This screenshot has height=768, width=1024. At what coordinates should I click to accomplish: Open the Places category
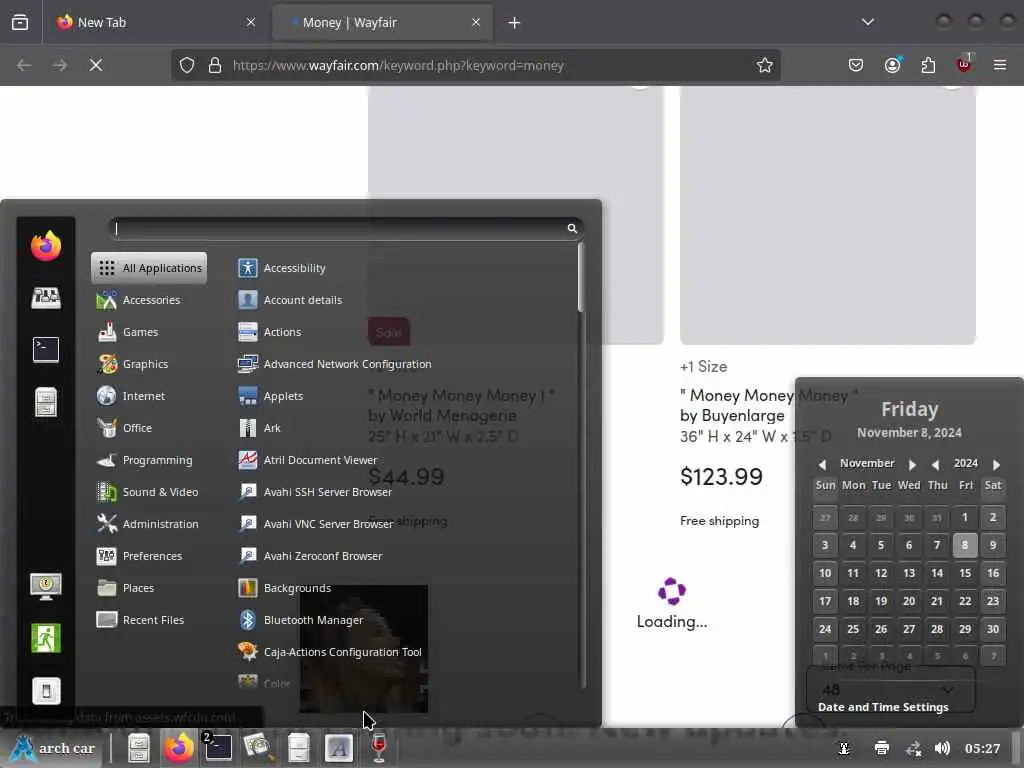[x=150, y=588]
